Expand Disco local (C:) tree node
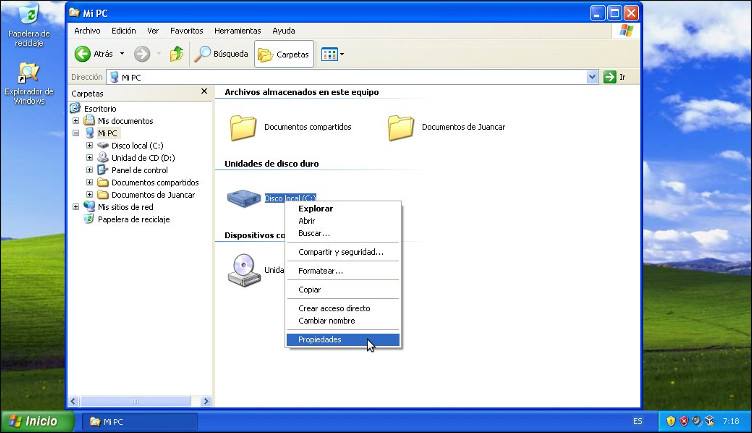 click(89, 145)
